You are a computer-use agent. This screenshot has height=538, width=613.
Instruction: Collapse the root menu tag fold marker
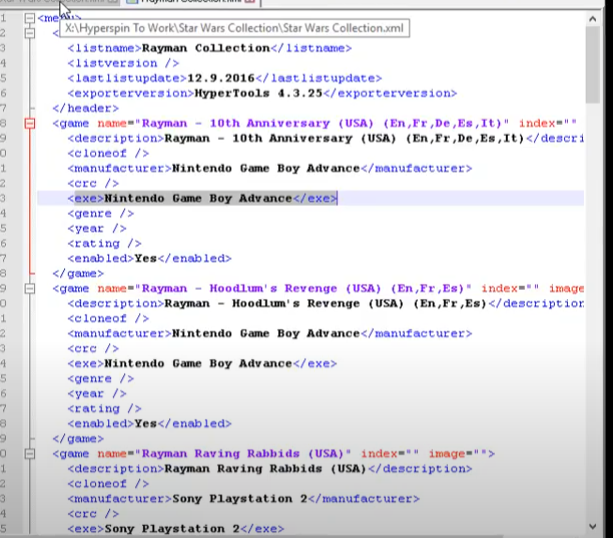(x=29, y=18)
